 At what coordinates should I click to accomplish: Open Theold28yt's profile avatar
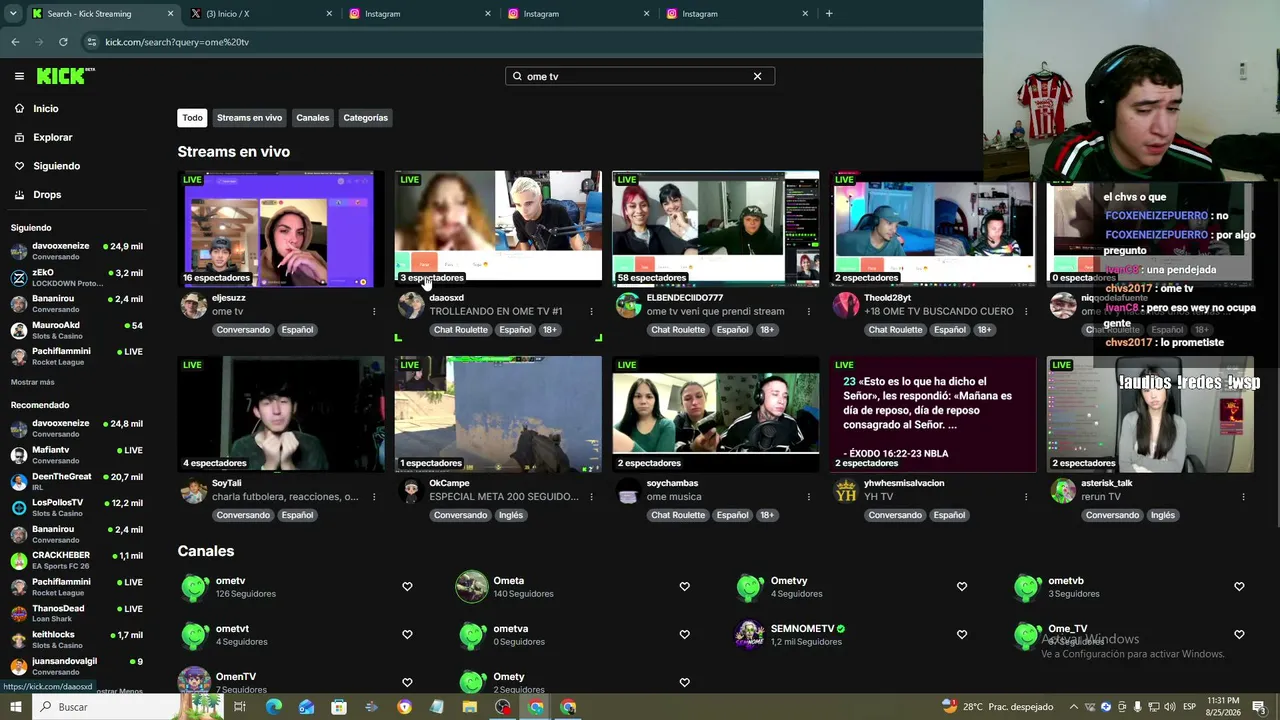point(846,305)
